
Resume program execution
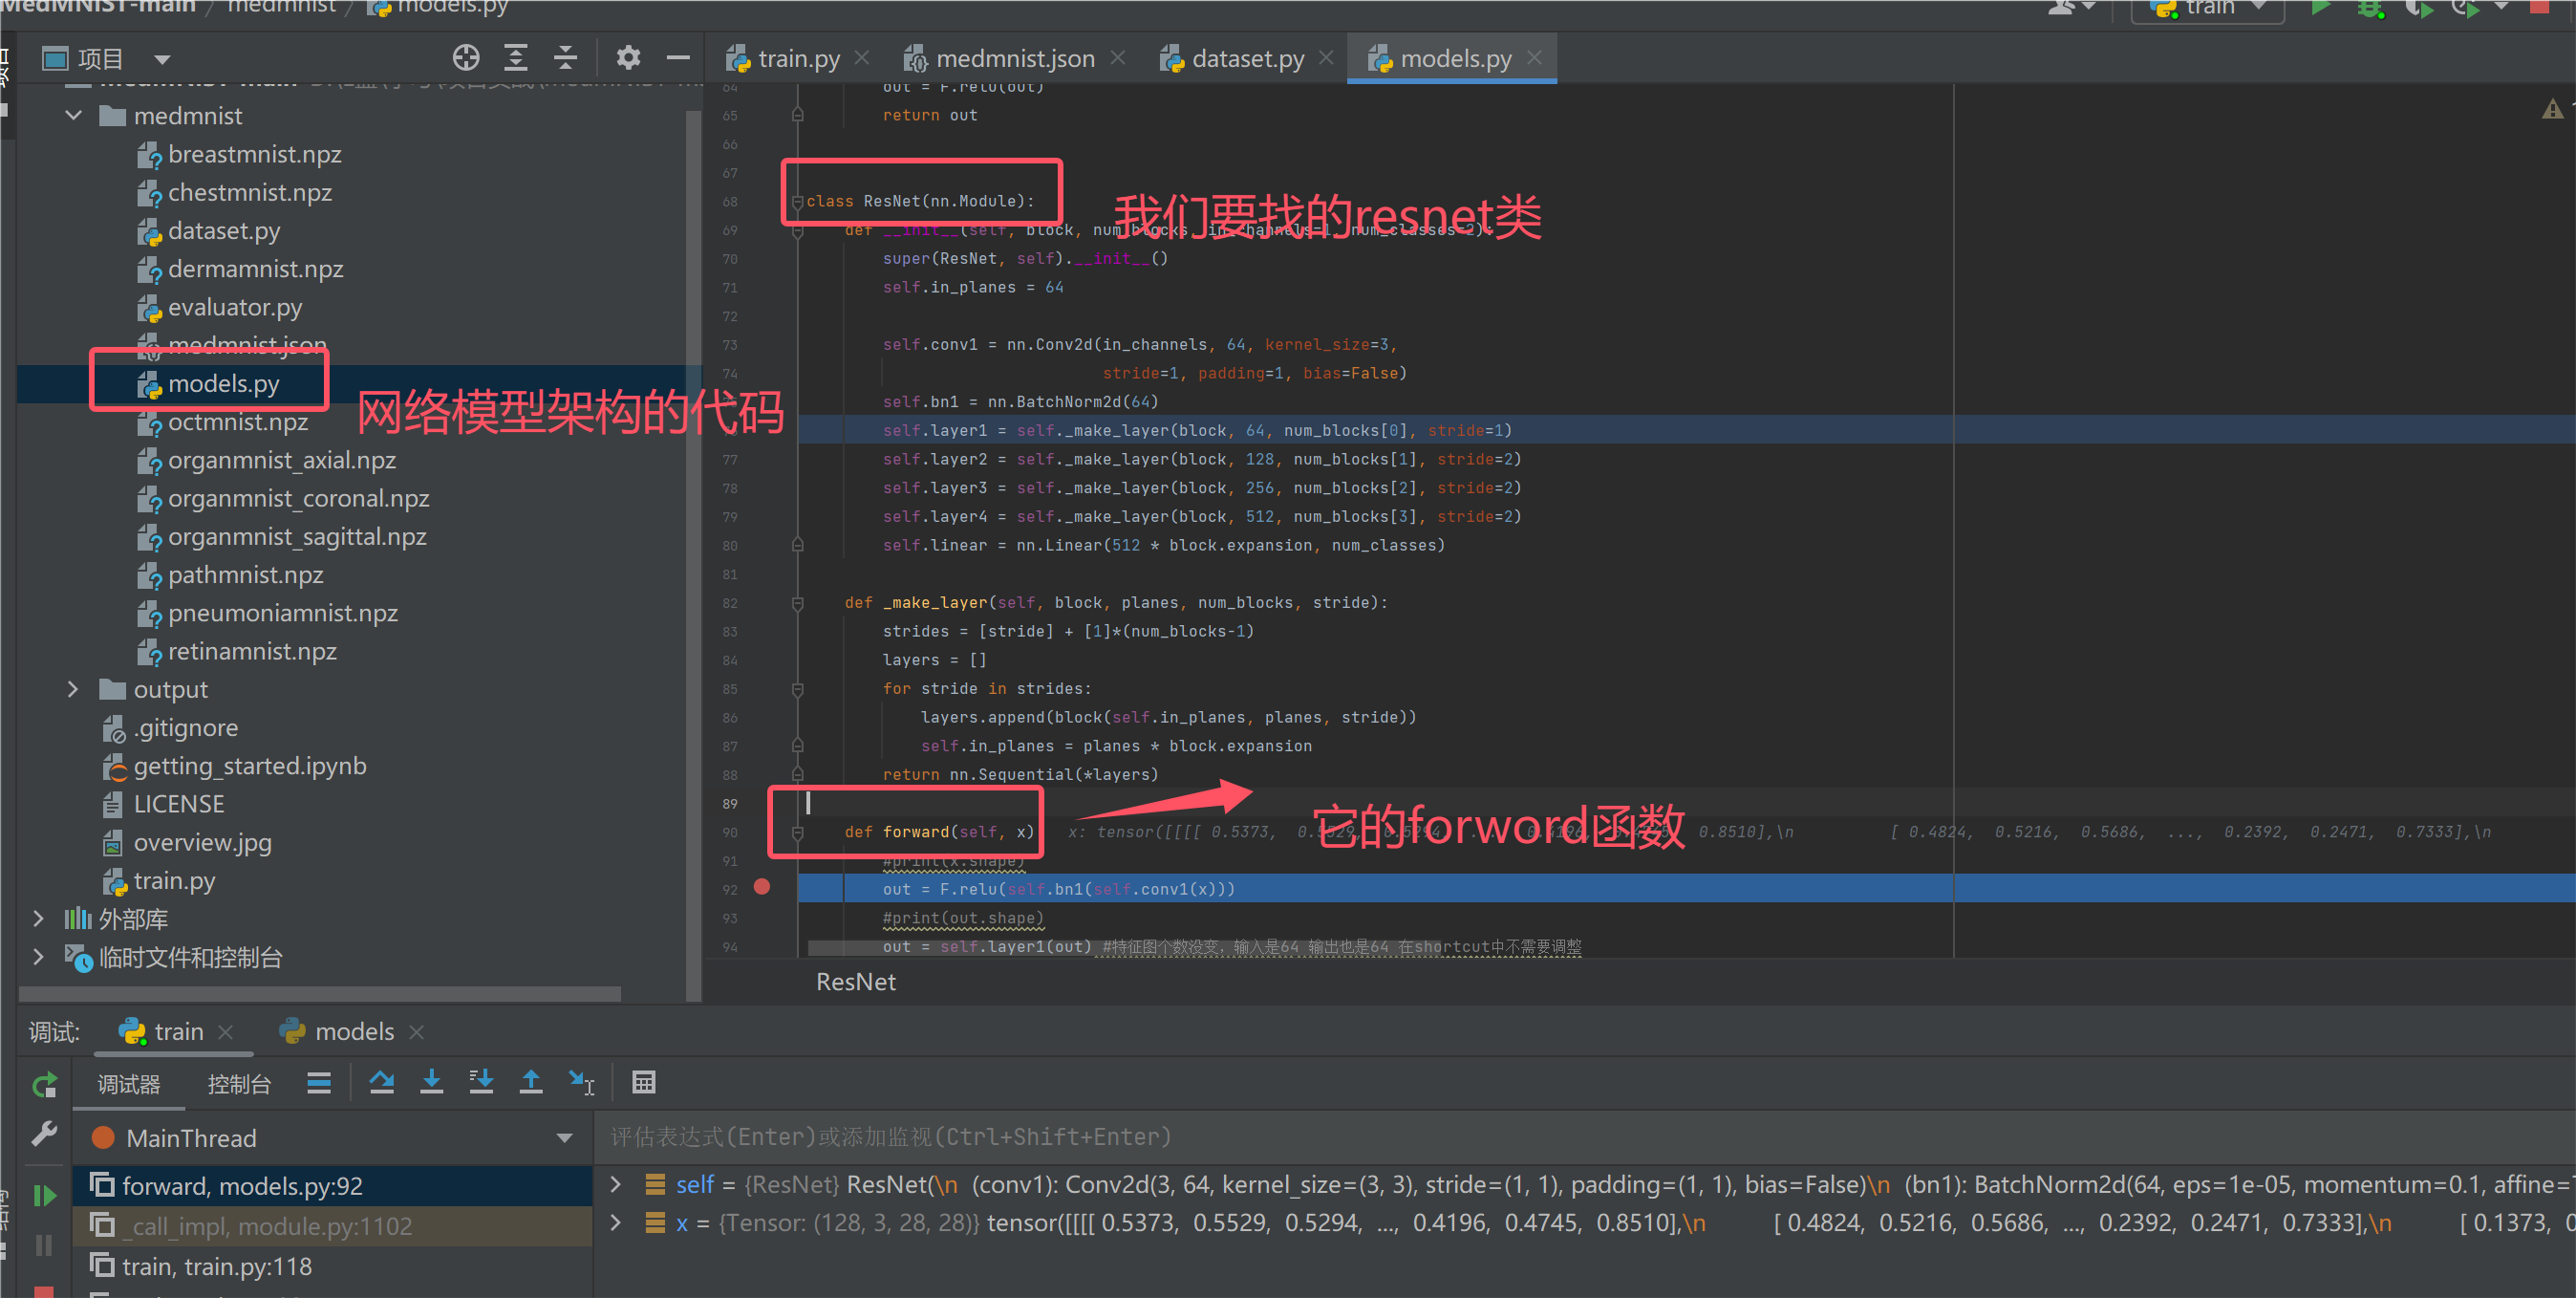(45, 1195)
